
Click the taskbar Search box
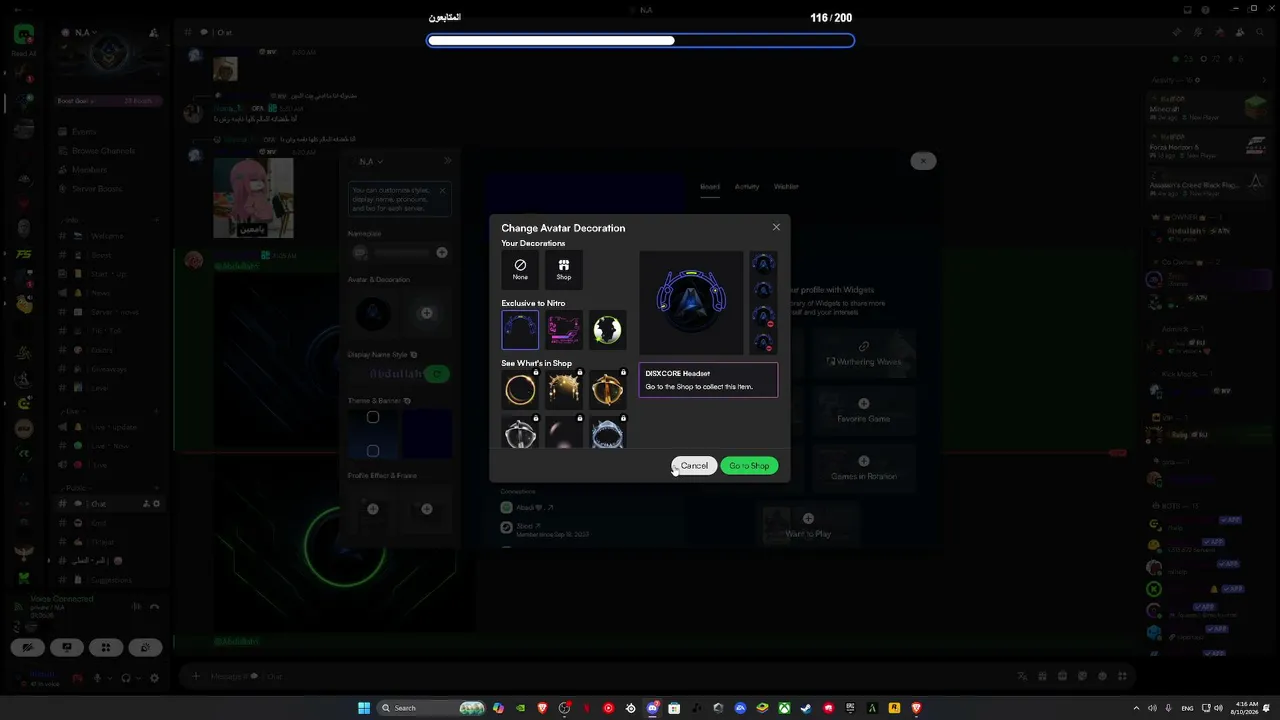click(x=431, y=708)
